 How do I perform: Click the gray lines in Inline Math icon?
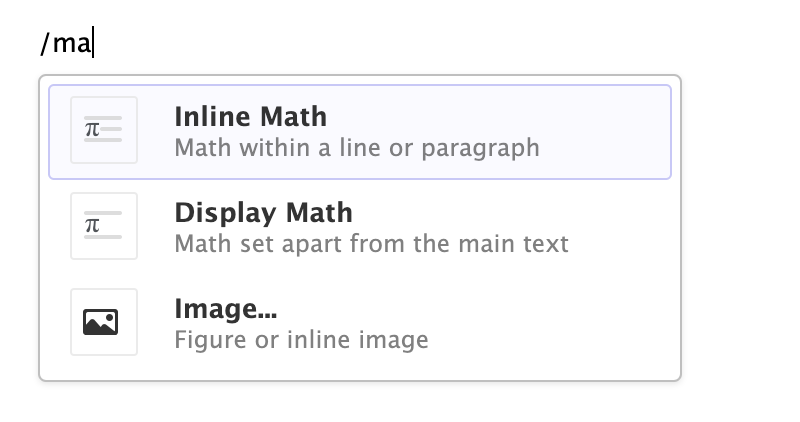[111, 130]
